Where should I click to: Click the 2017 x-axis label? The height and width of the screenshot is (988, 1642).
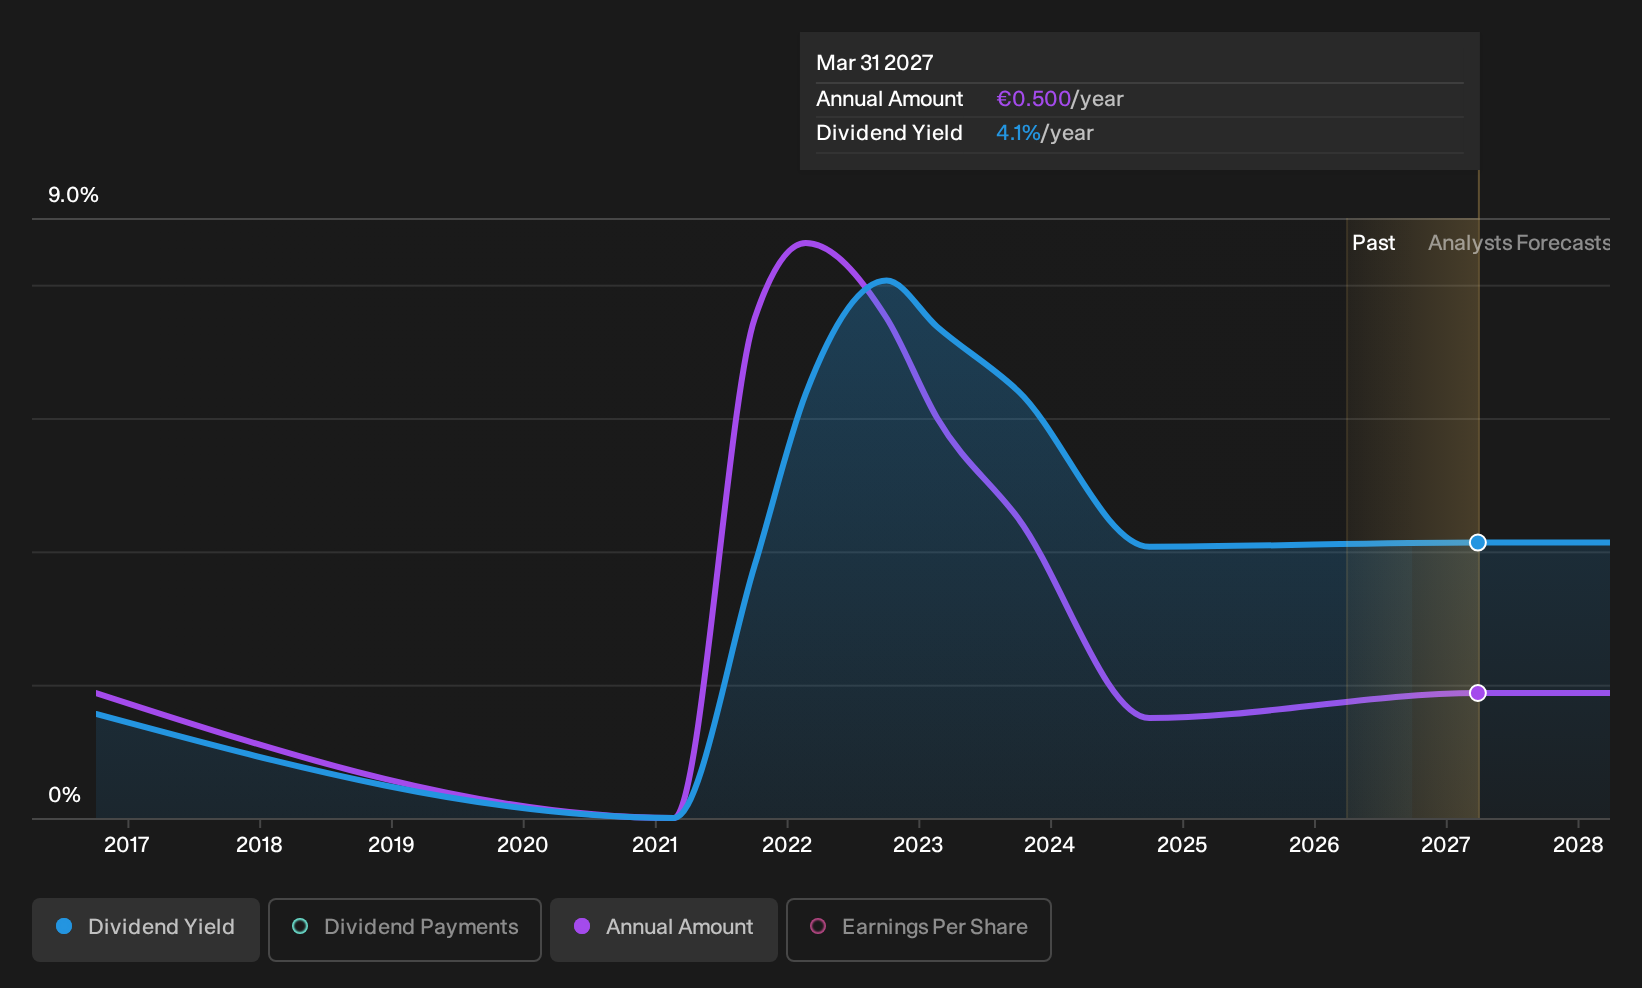click(127, 845)
